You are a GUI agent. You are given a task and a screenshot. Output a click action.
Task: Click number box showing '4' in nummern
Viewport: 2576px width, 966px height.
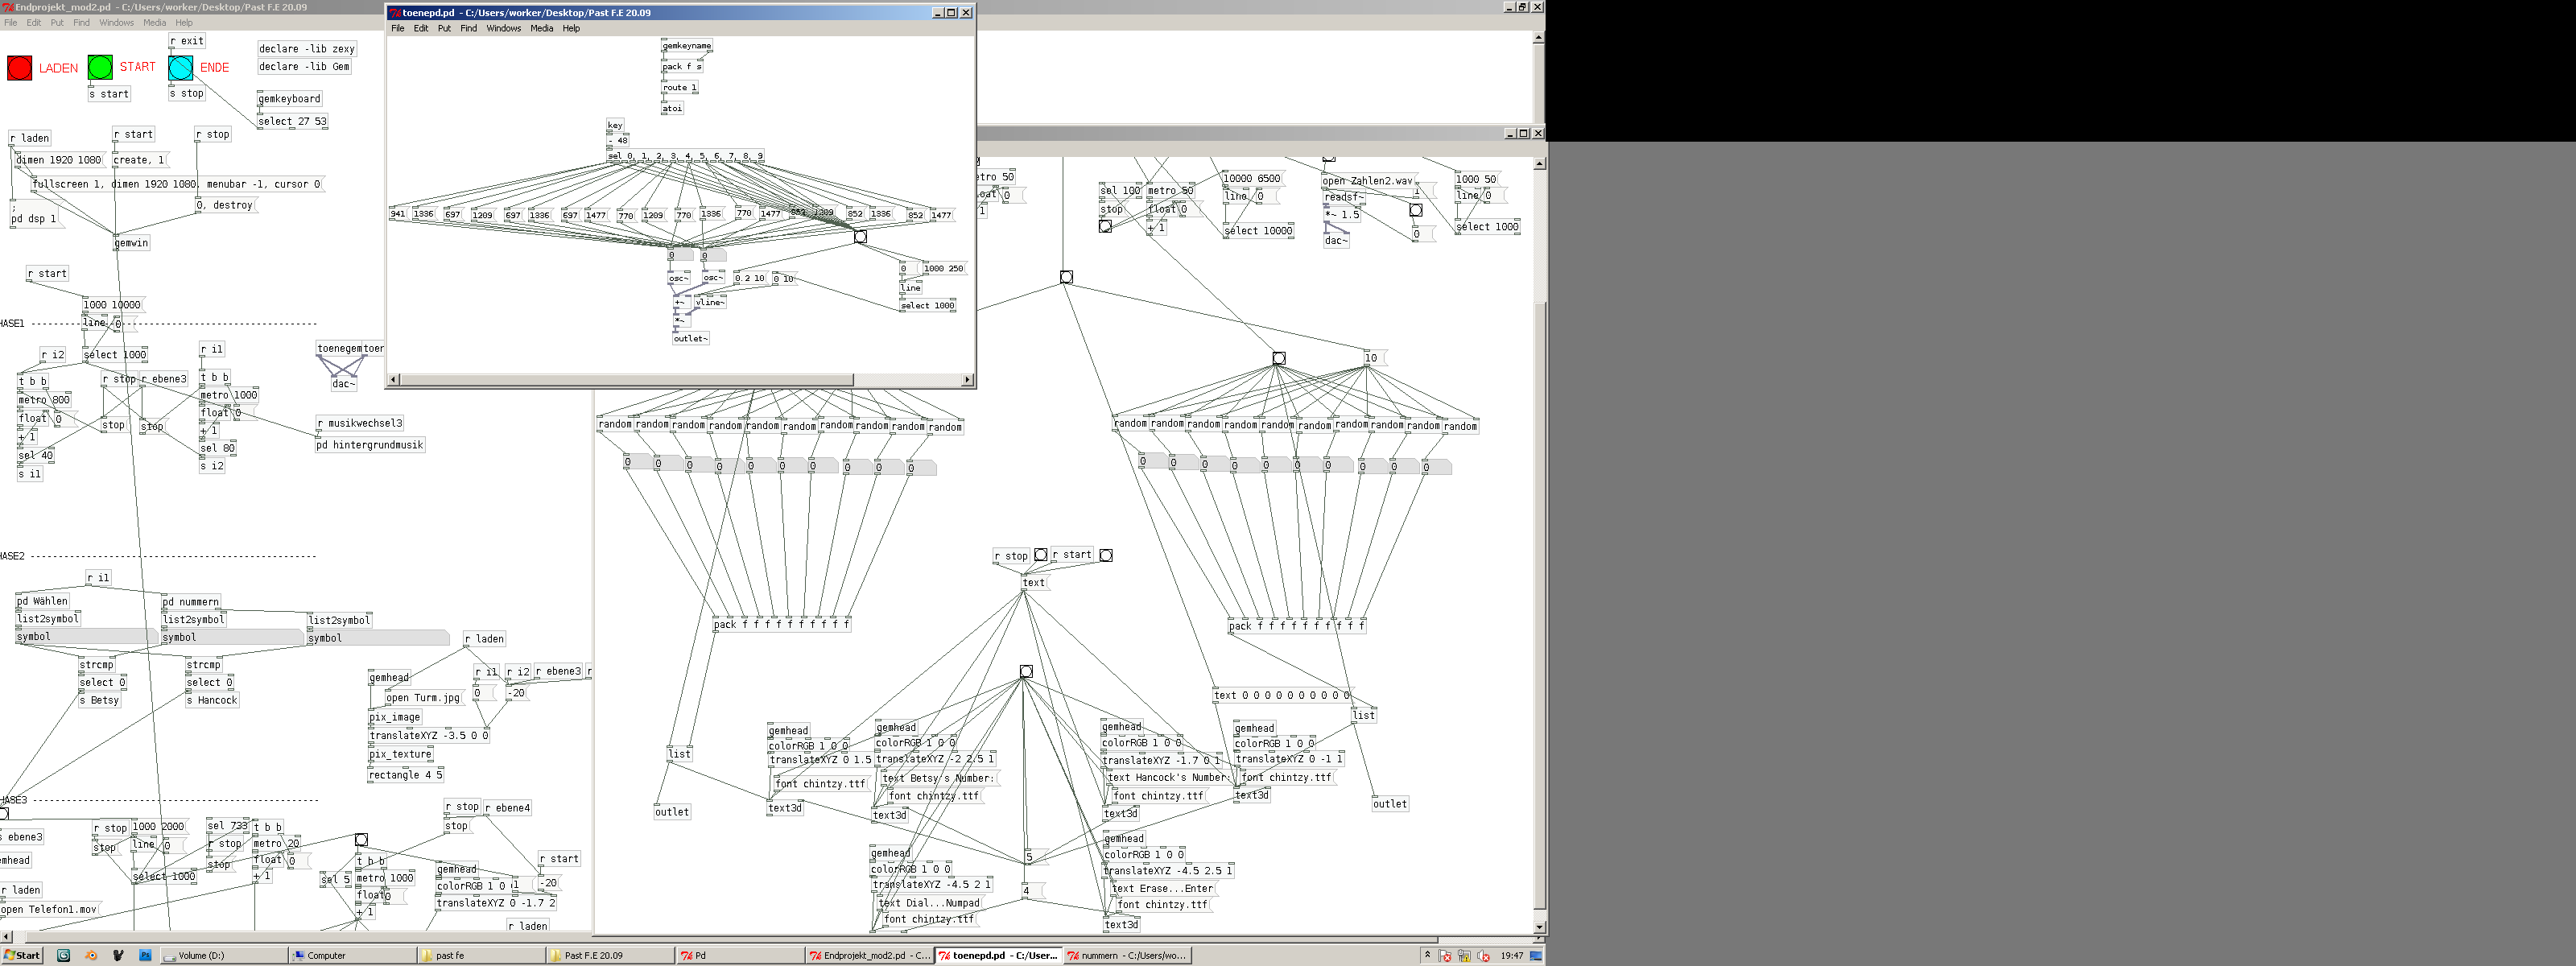[1032, 890]
